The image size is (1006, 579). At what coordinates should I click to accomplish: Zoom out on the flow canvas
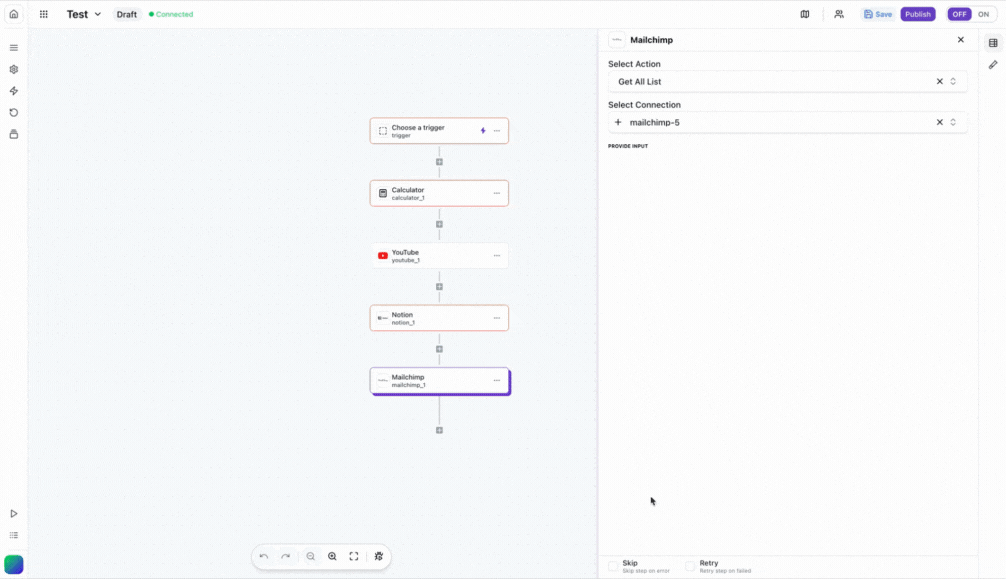point(310,556)
